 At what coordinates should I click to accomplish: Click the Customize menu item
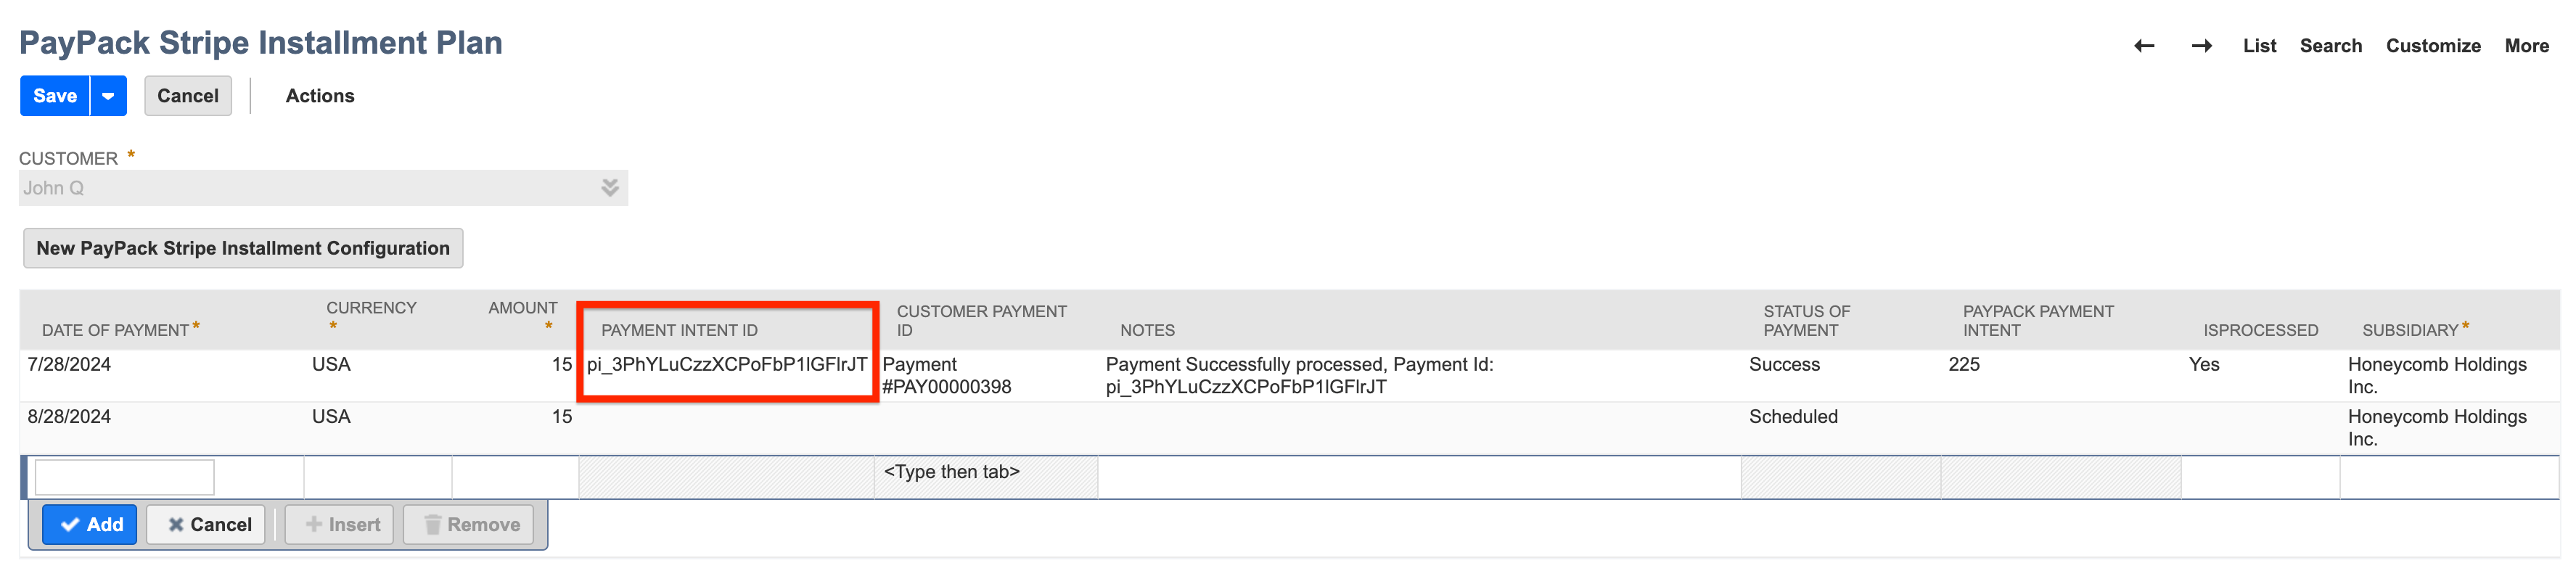(x=2434, y=45)
